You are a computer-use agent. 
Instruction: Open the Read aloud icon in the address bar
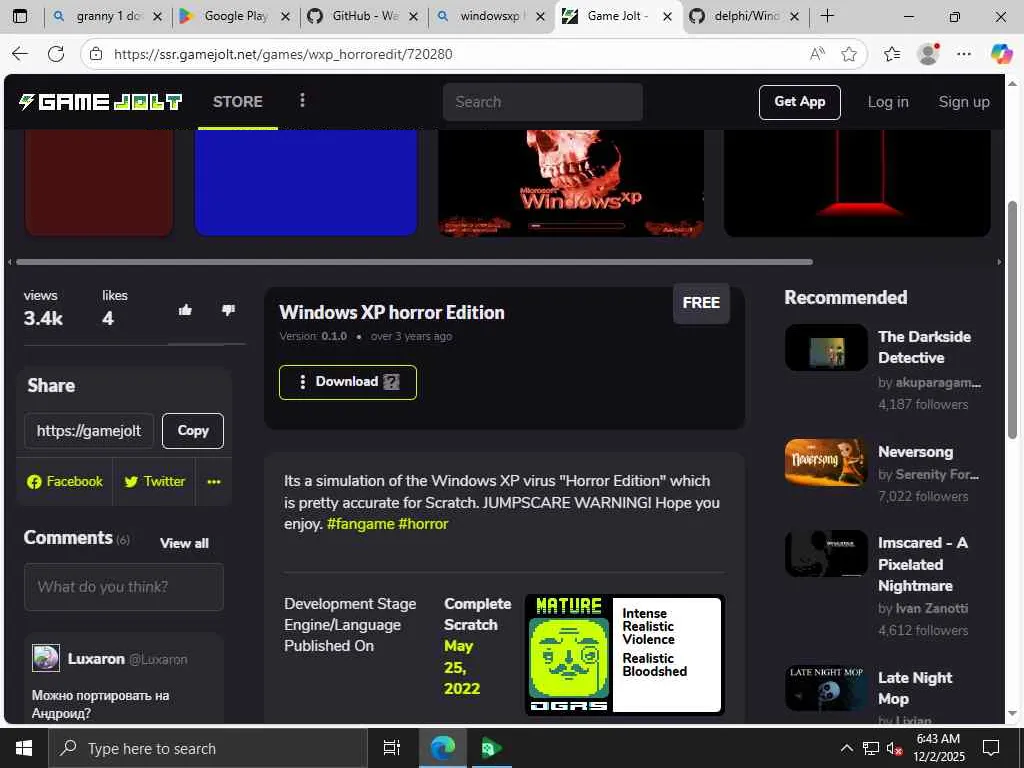[x=817, y=54]
